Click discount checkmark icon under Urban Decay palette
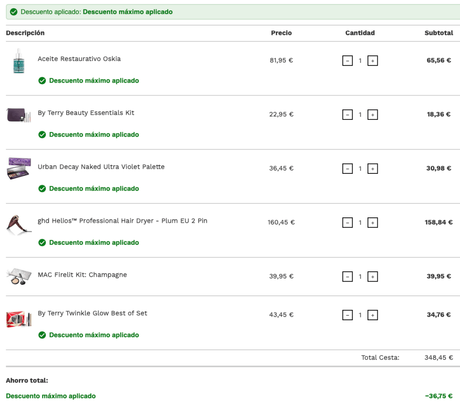 point(42,189)
